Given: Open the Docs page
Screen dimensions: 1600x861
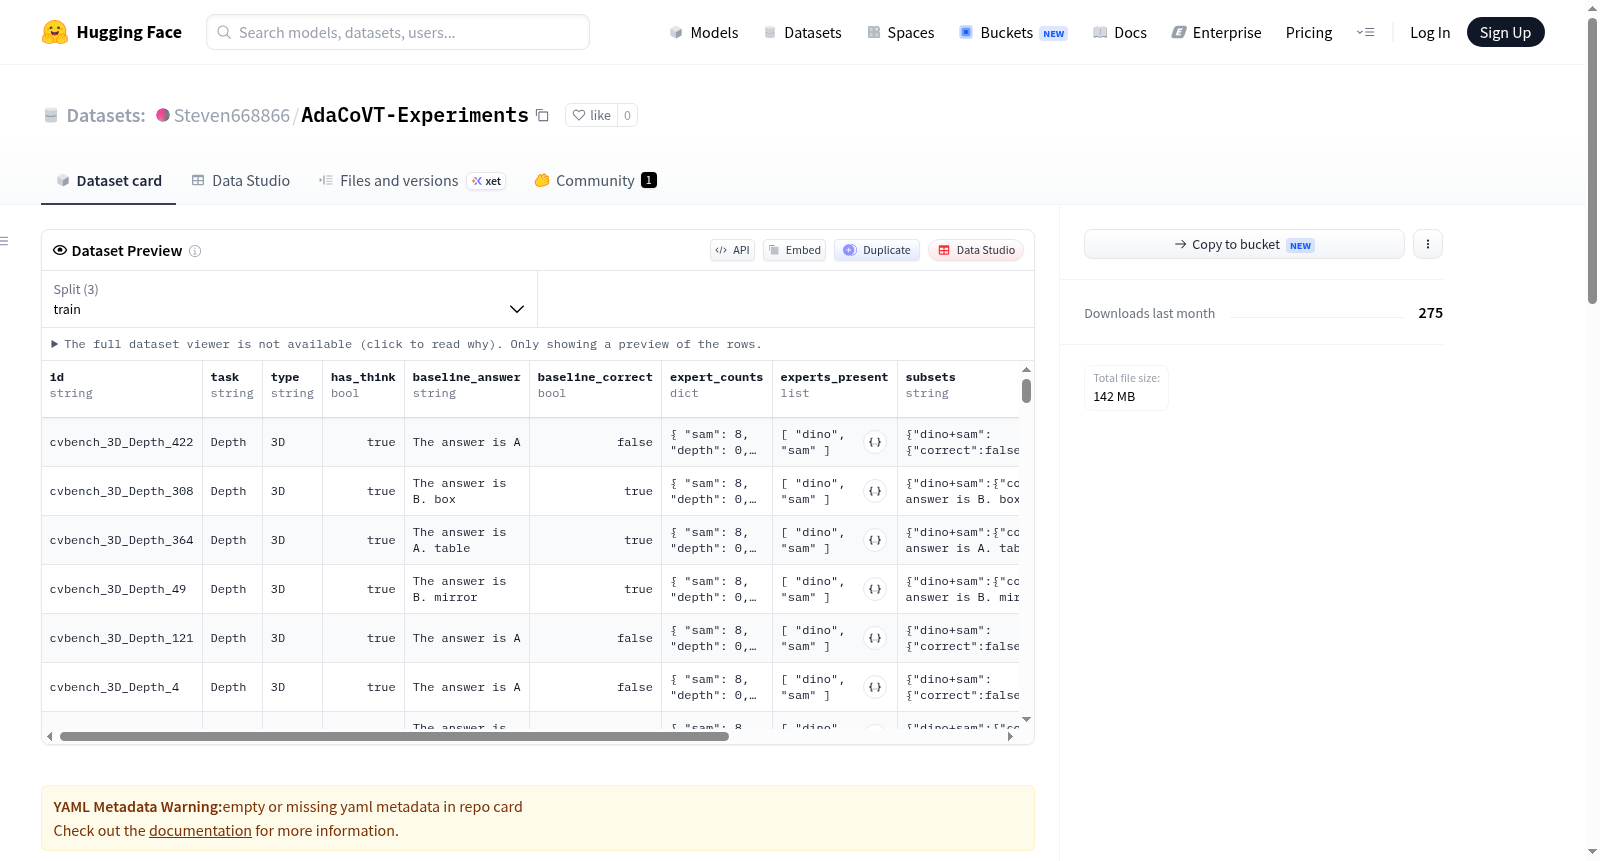Looking at the screenshot, I should coord(1119,32).
